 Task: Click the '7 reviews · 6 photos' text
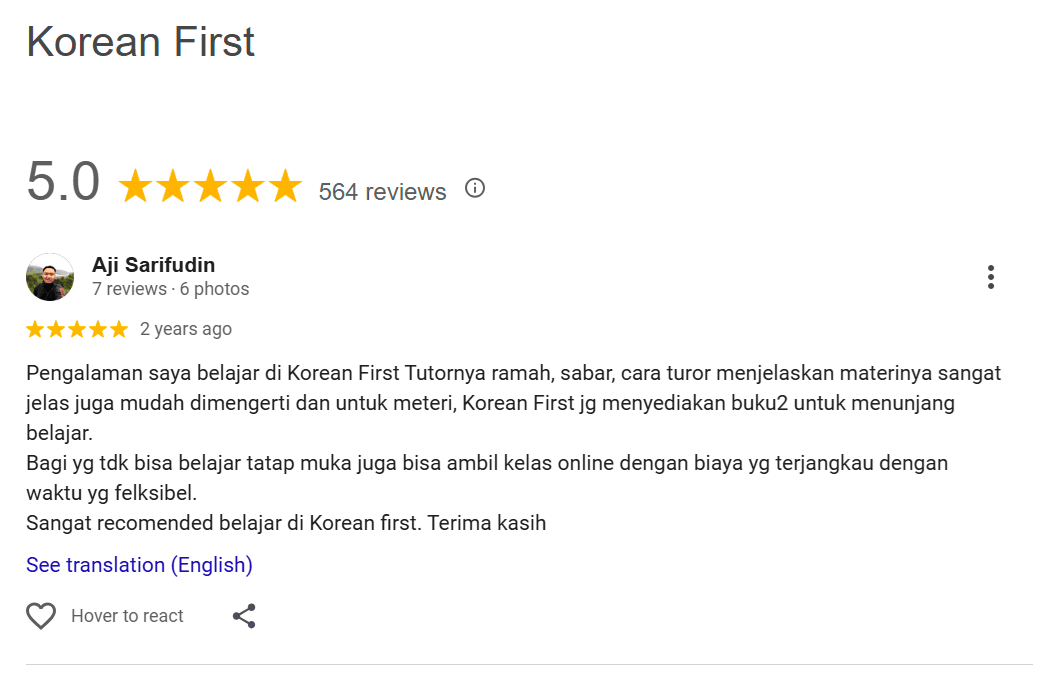tap(170, 289)
